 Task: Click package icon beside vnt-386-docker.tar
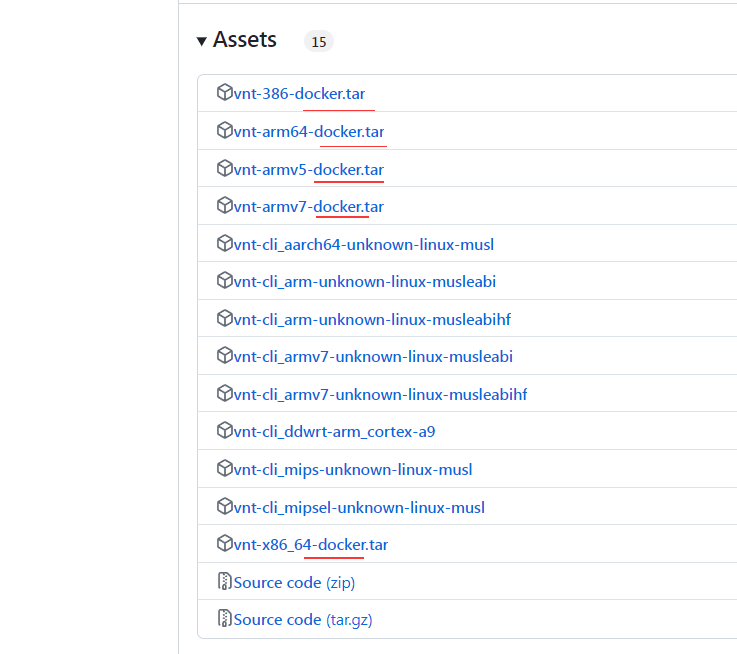[x=225, y=93]
